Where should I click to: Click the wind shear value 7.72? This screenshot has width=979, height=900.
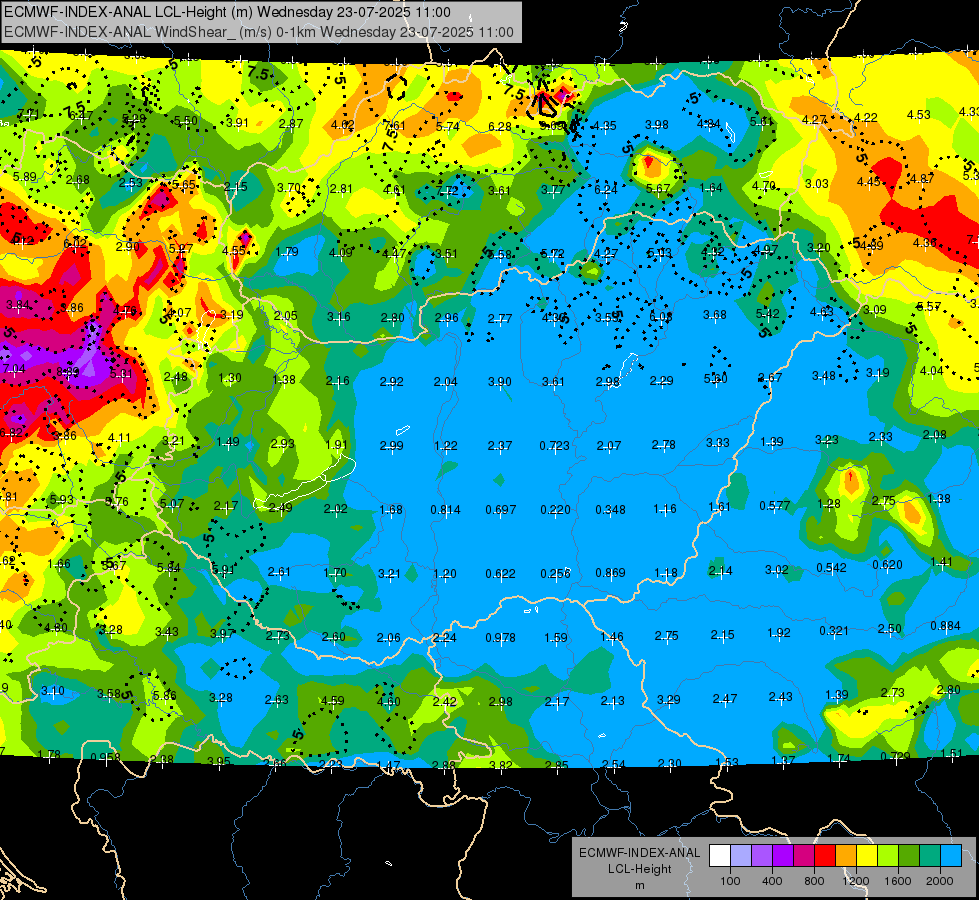[447, 190]
